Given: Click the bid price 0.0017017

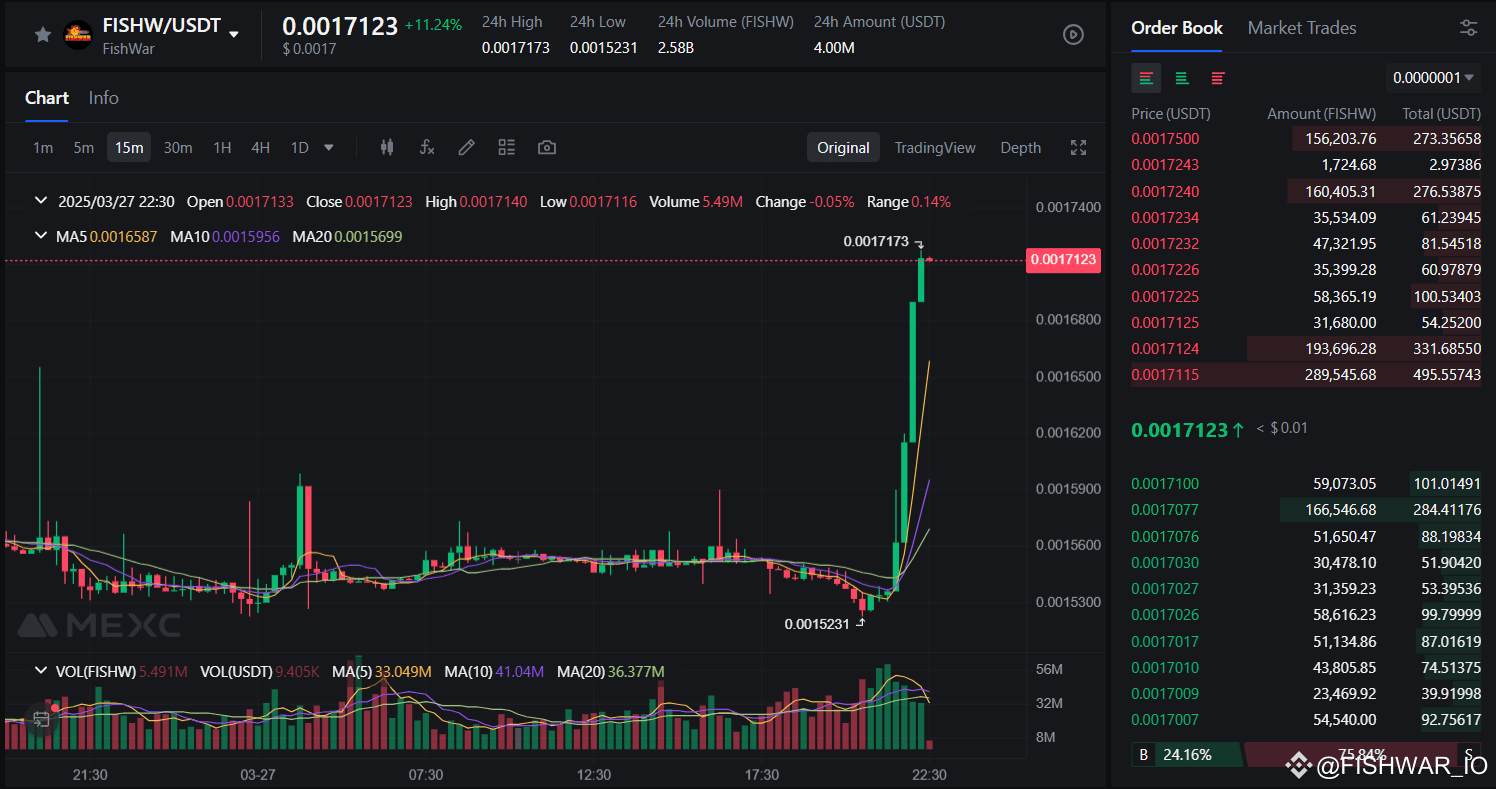Looking at the screenshot, I should [1165, 642].
